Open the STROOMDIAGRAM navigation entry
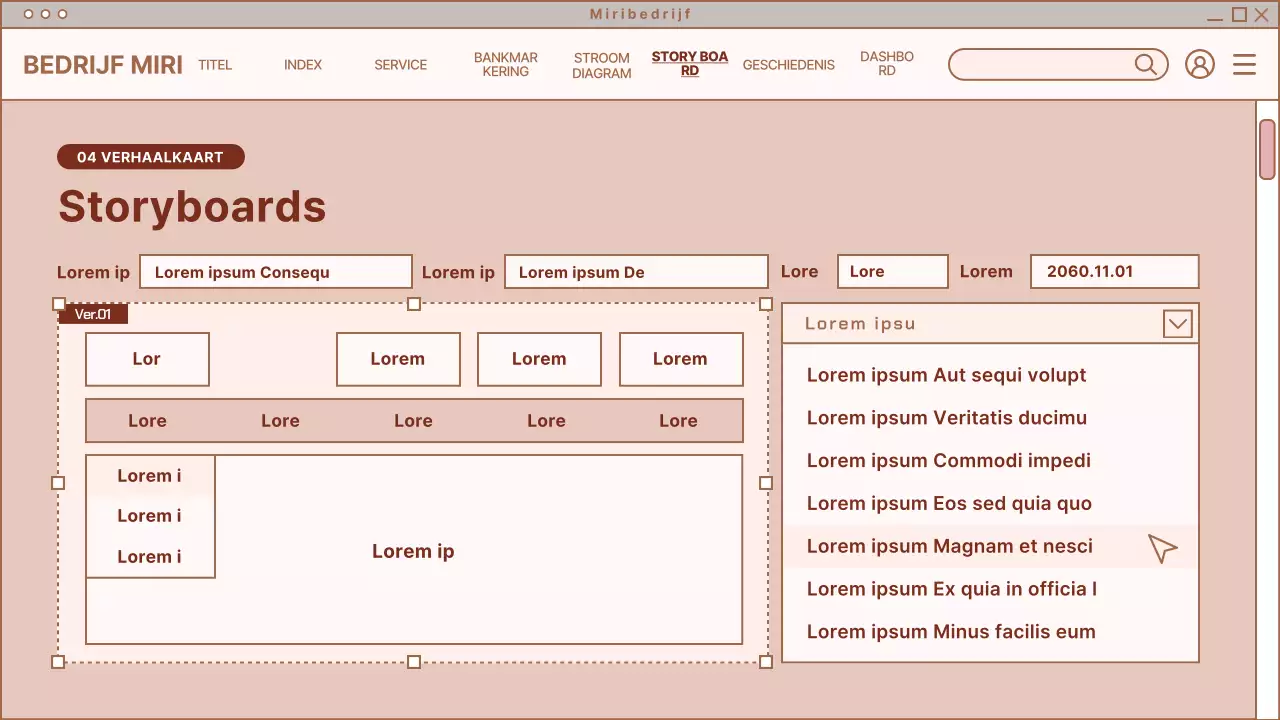The image size is (1280, 720). [601, 65]
